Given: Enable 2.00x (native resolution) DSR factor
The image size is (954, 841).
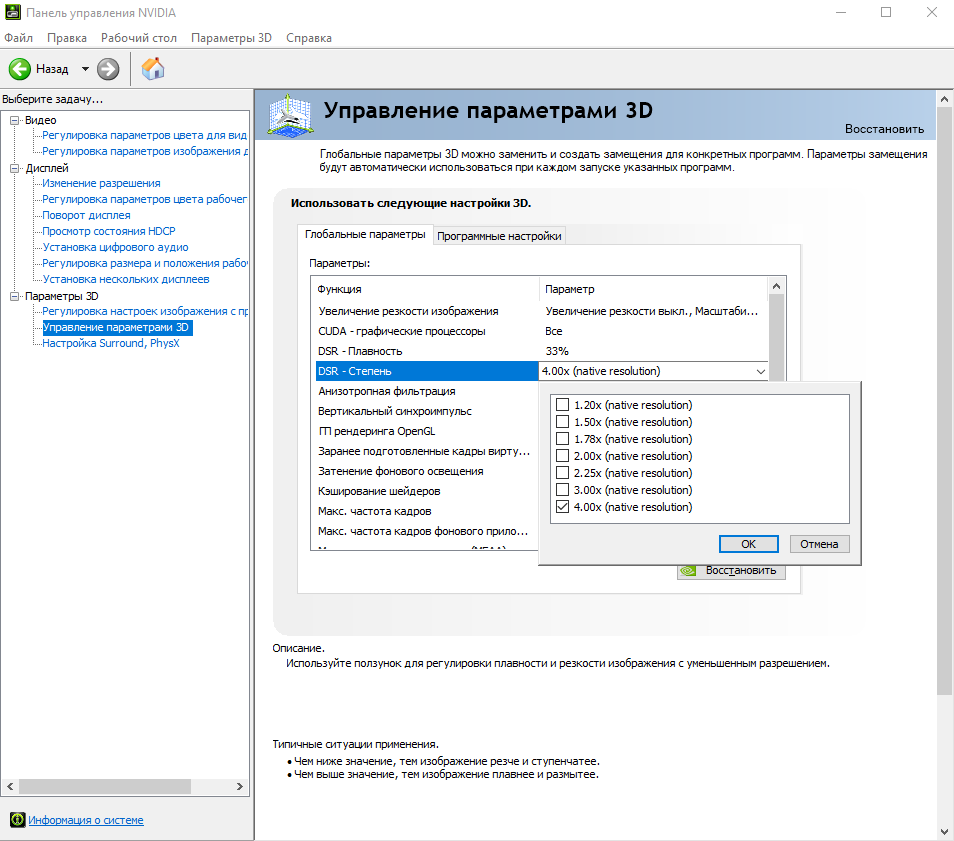Looking at the screenshot, I should click(563, 456).
